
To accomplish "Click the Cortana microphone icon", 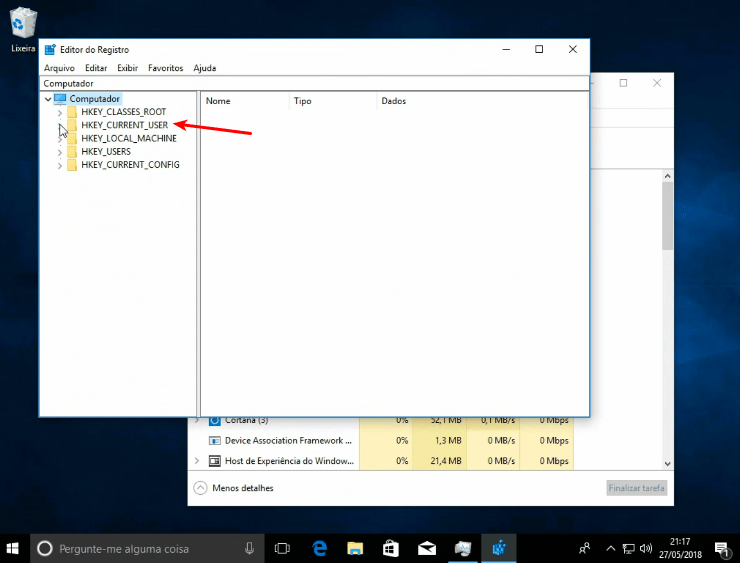I will coord(250,548).
